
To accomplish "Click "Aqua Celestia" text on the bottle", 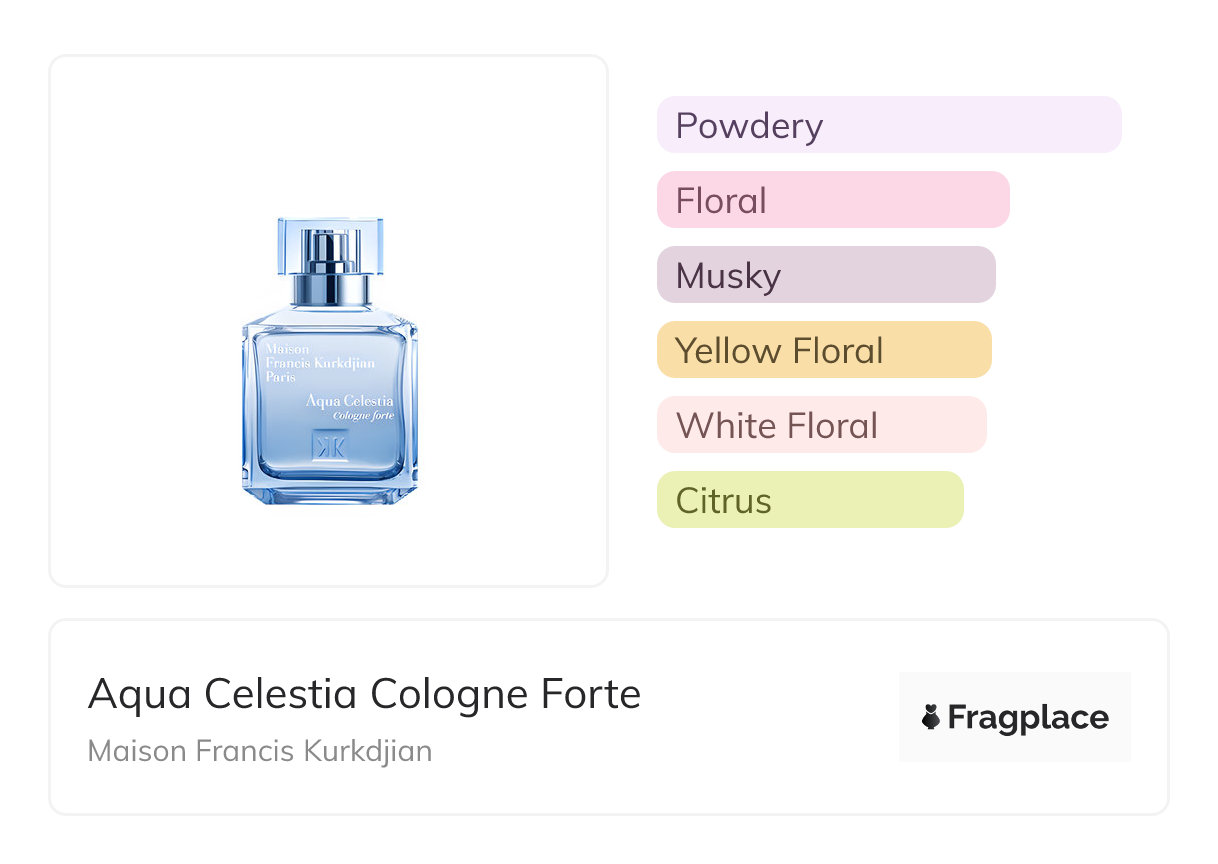I will point(349,402).
